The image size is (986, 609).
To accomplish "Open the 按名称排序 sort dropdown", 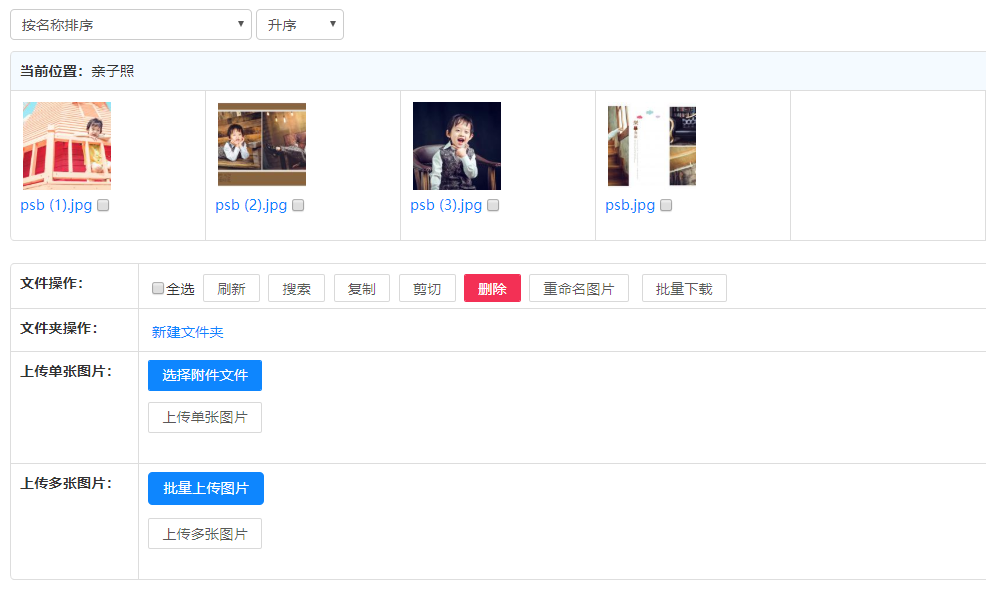I will pyautogui.click(x=130, y=25).
